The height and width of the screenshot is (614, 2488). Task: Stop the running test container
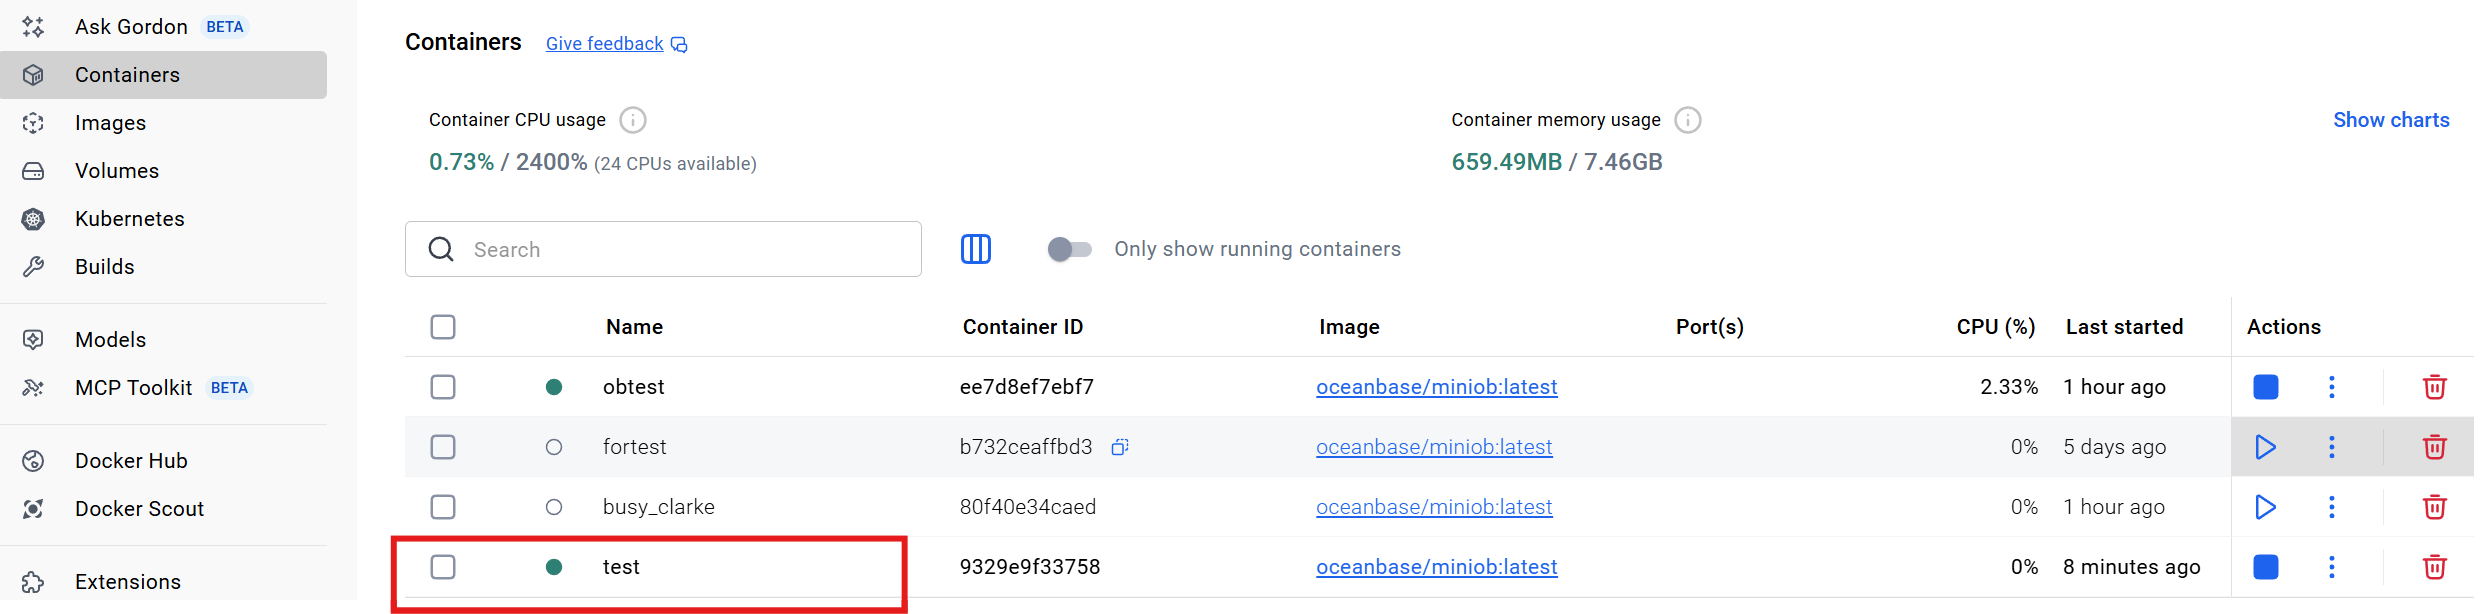2265,567
